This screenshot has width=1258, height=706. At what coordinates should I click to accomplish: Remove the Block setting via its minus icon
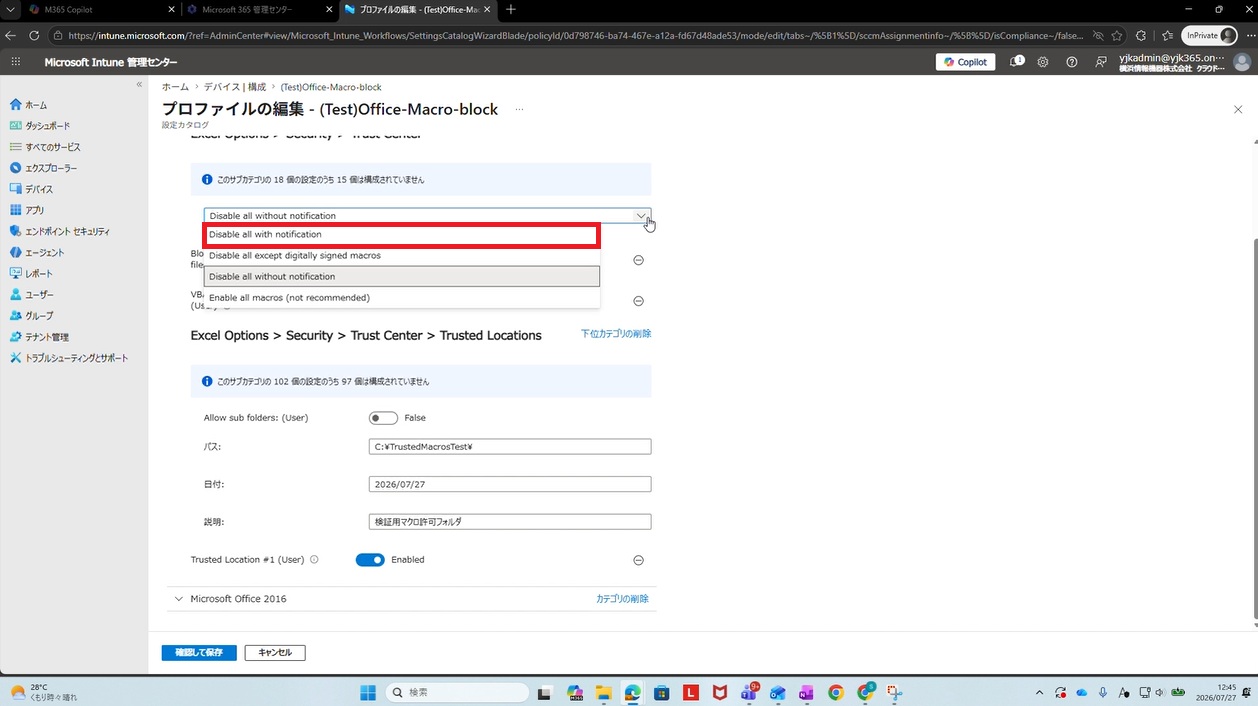click(x=639, y=260)
